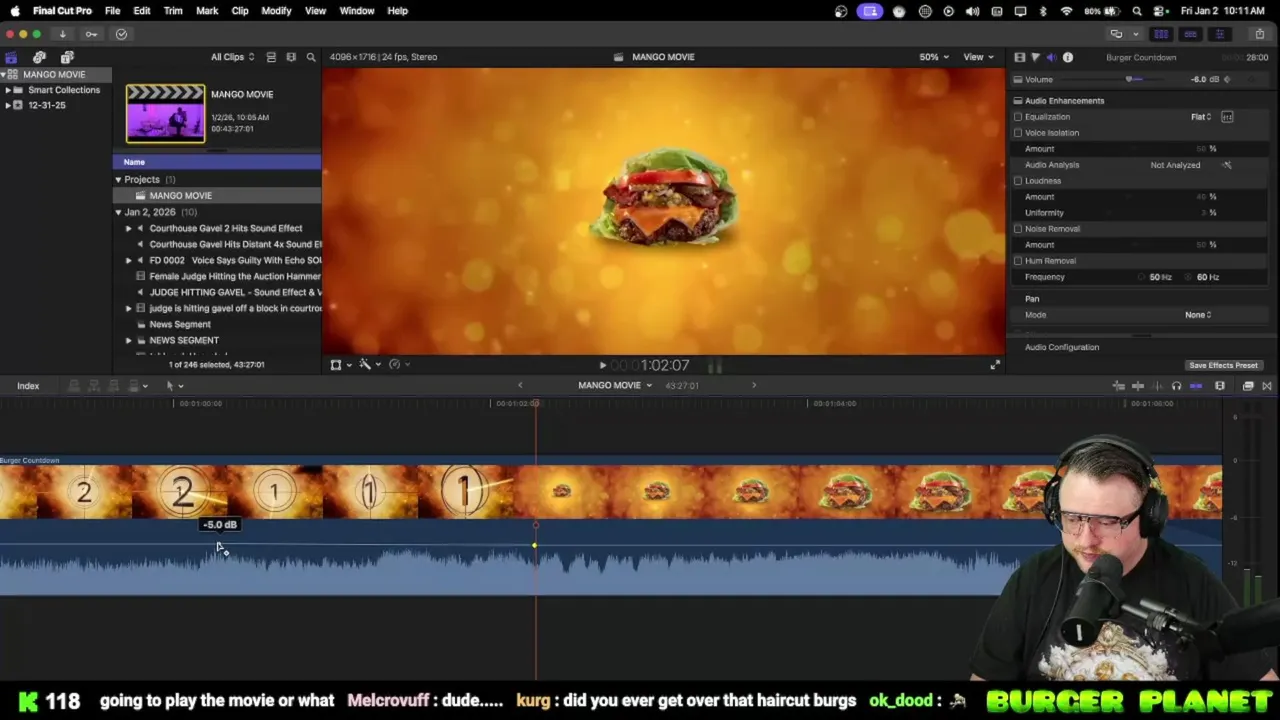Image resolution: width=1280 pixels, height=720 pixels.
Task: Go forward in timeline history
Action: [754, 385]
